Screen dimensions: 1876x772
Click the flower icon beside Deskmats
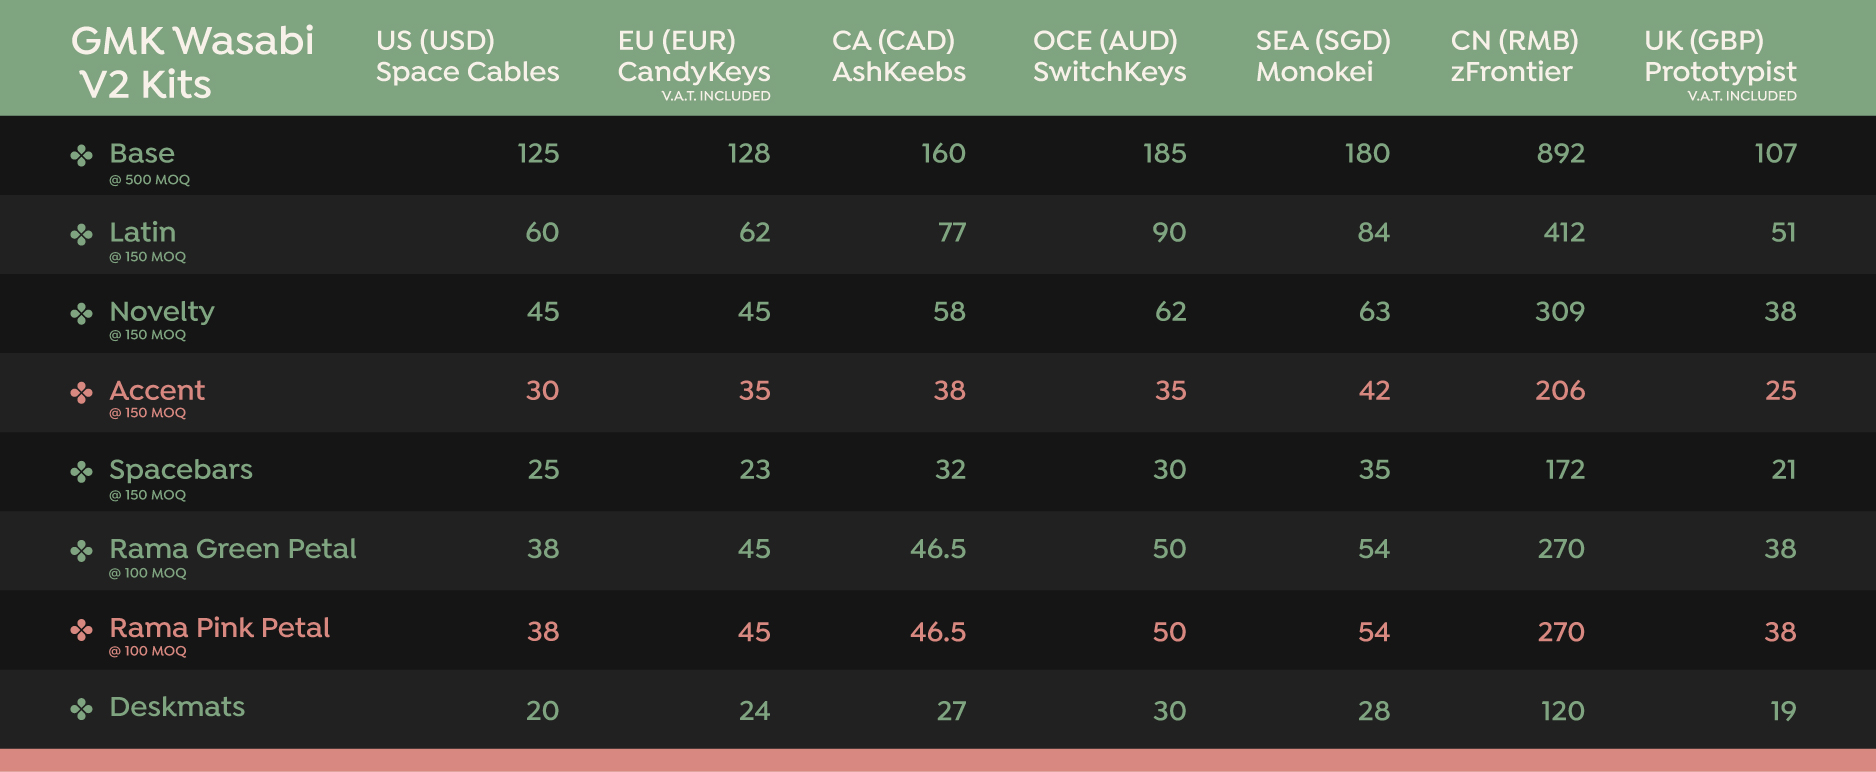(81, 709)
